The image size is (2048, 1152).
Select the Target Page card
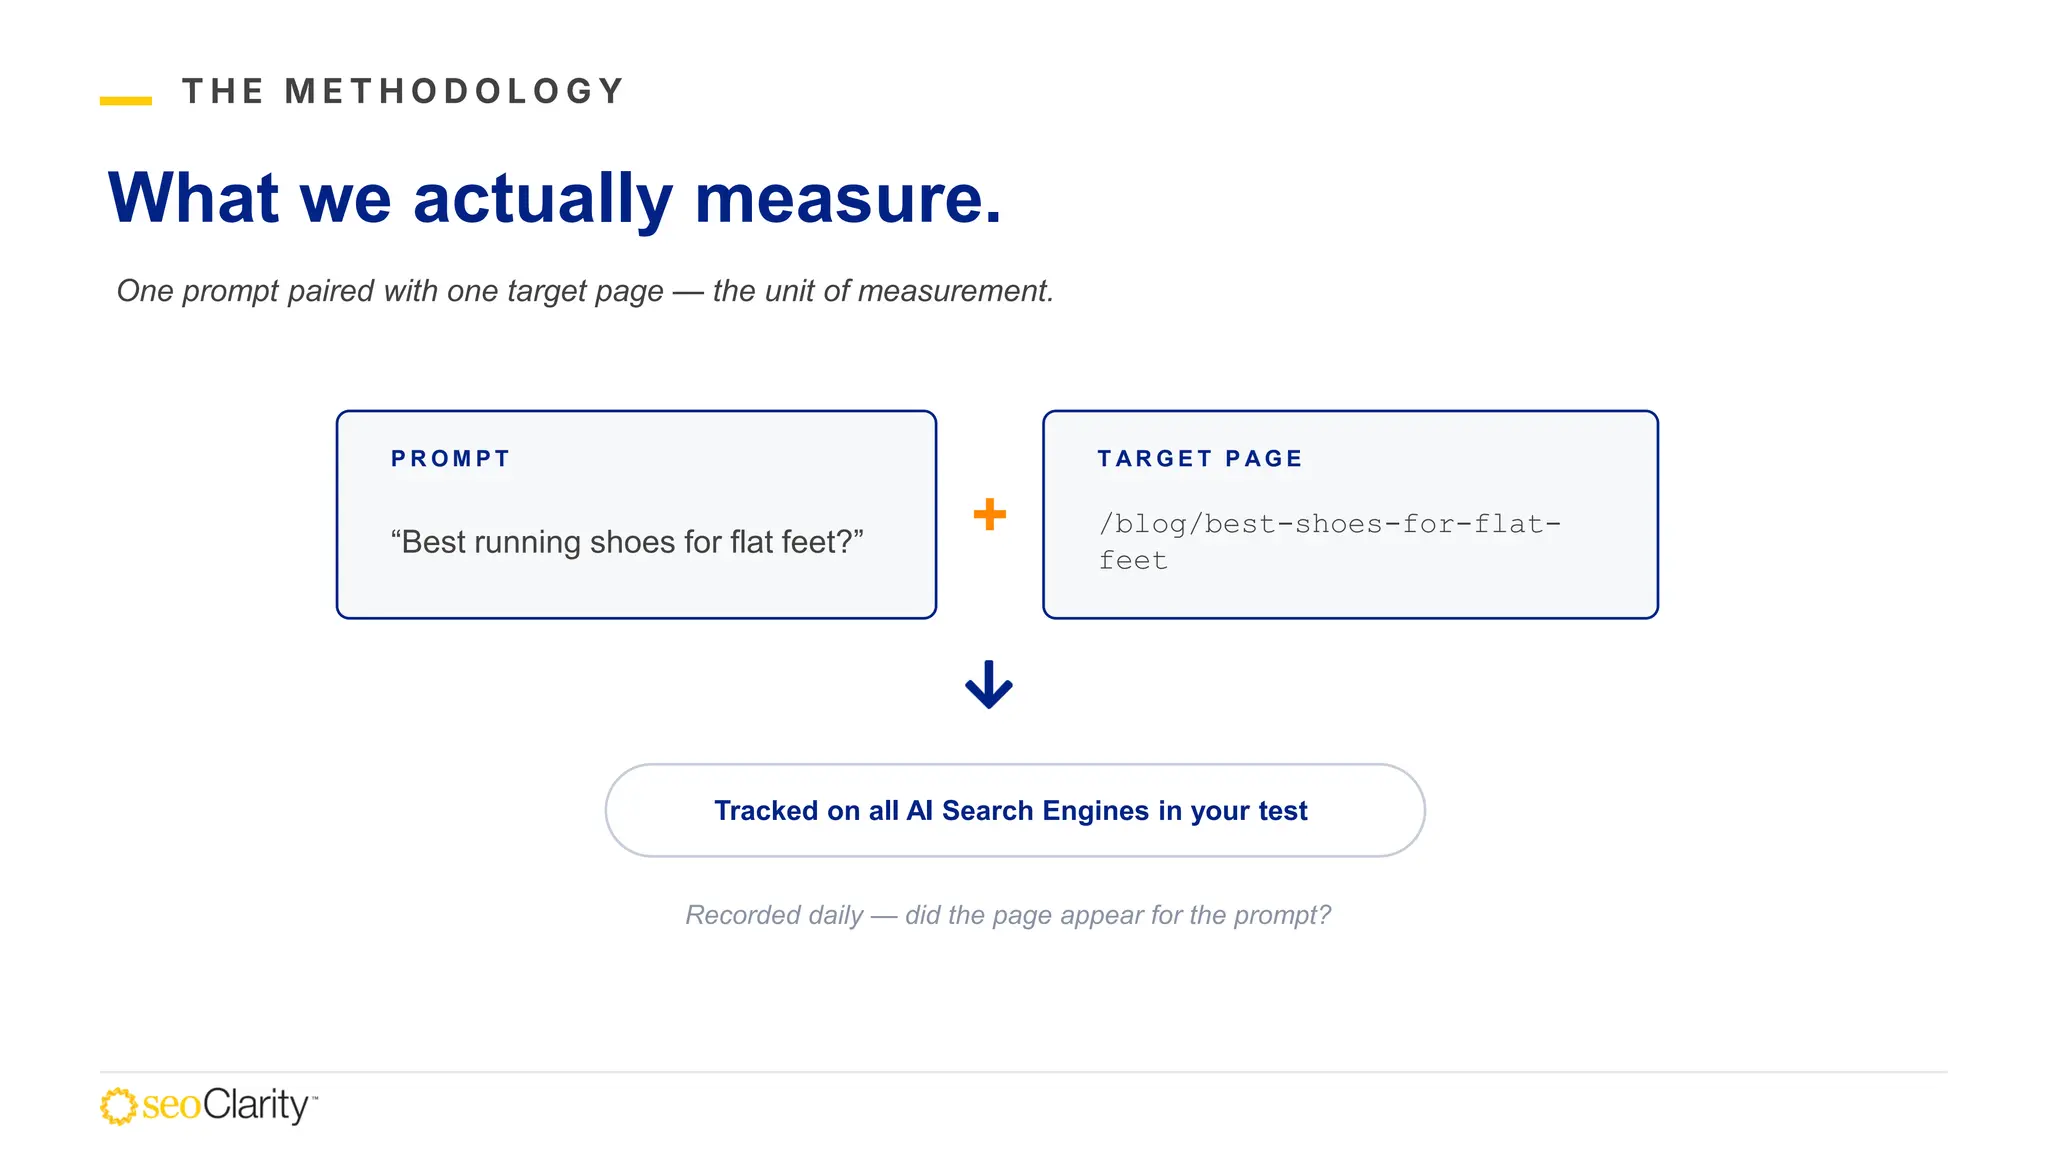coord(1350,514)
